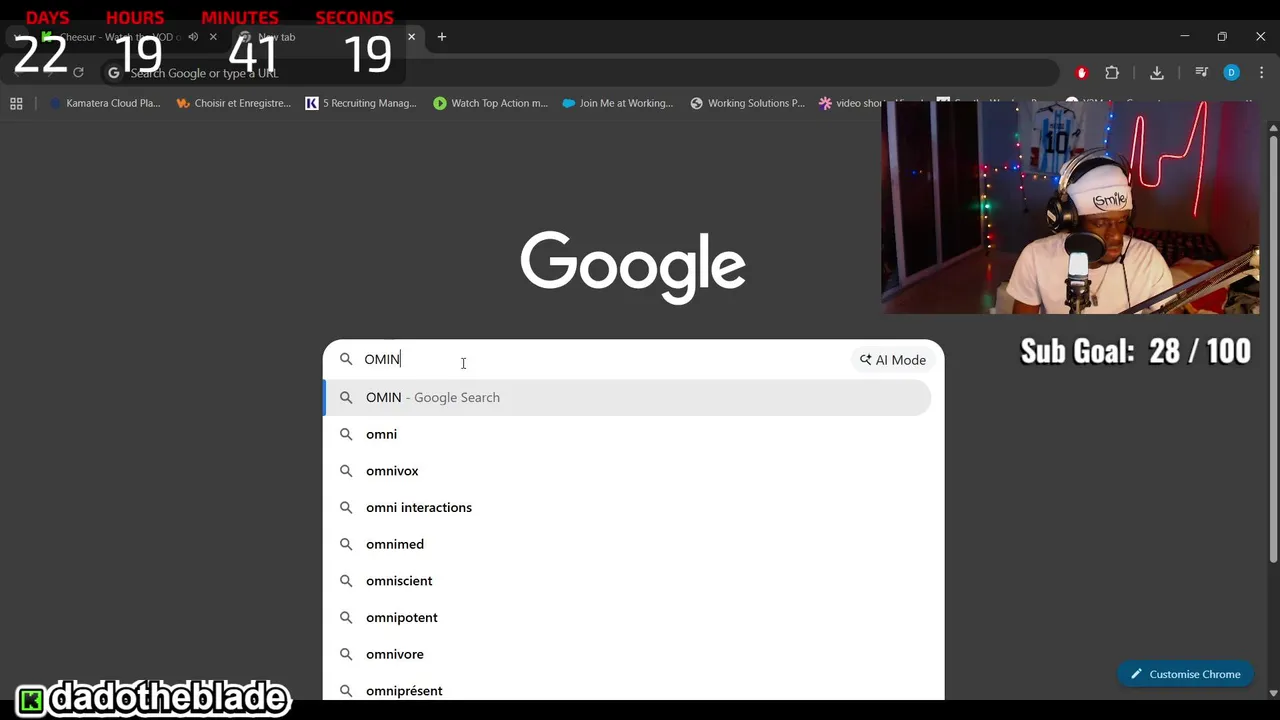Click the green play favicon bookmark
The image size is (1280, 720).
point(440,103)
